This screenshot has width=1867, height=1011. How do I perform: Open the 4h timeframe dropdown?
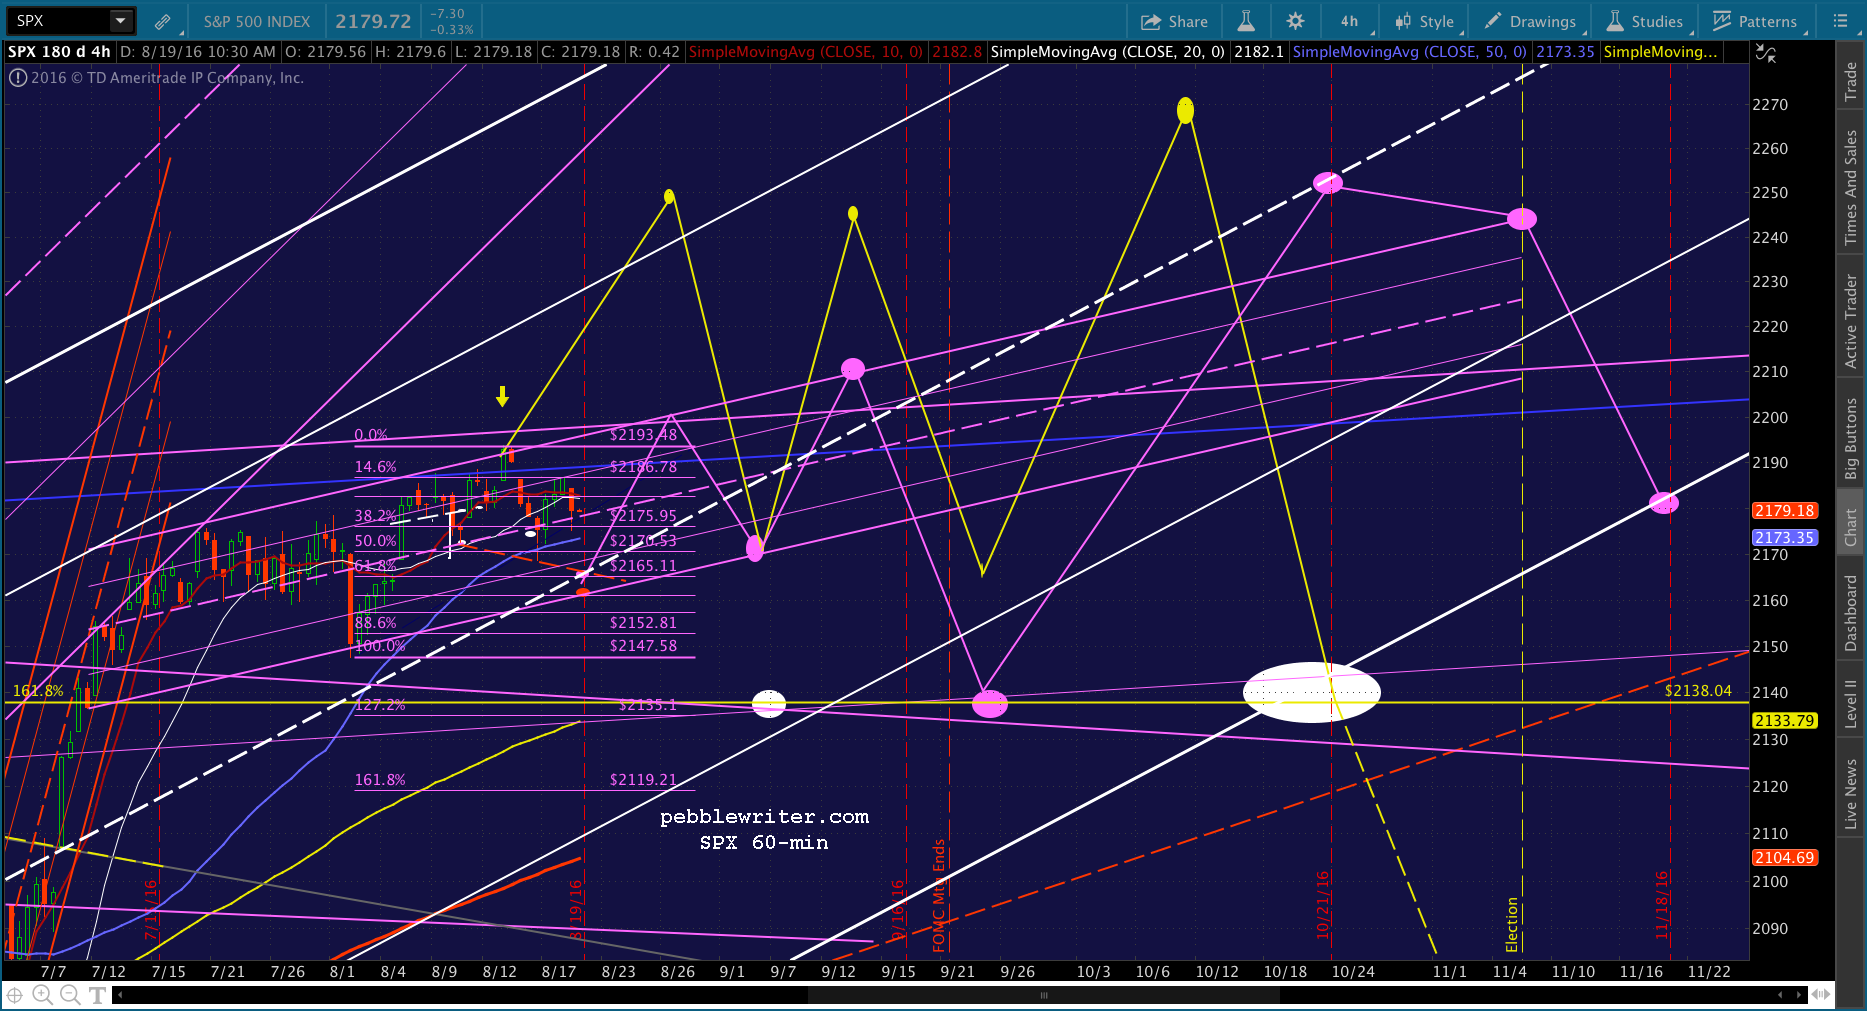click(1350, 21)
